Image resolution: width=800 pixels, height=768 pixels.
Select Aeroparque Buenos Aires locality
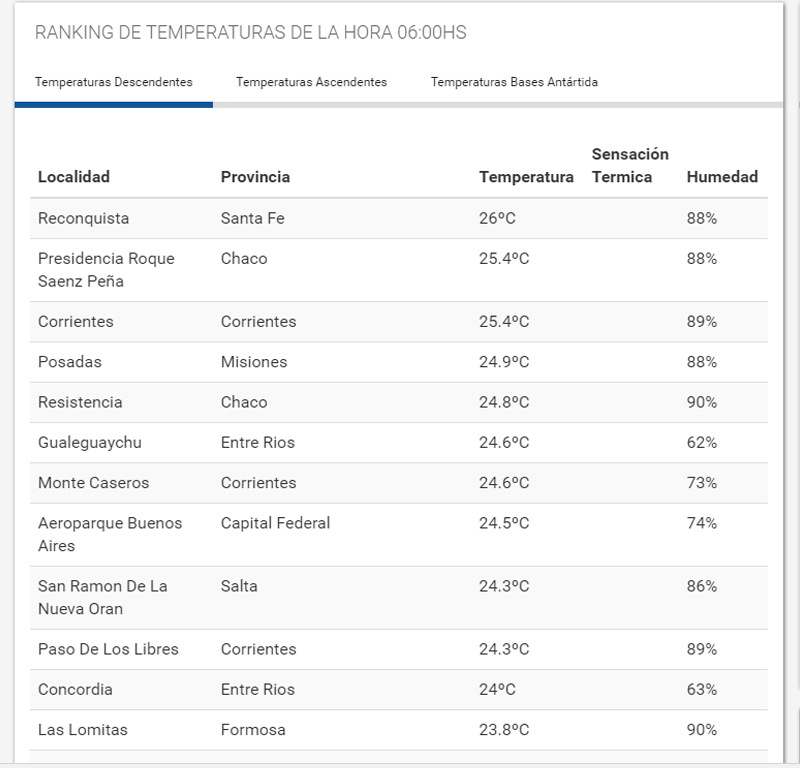point(110,534)
